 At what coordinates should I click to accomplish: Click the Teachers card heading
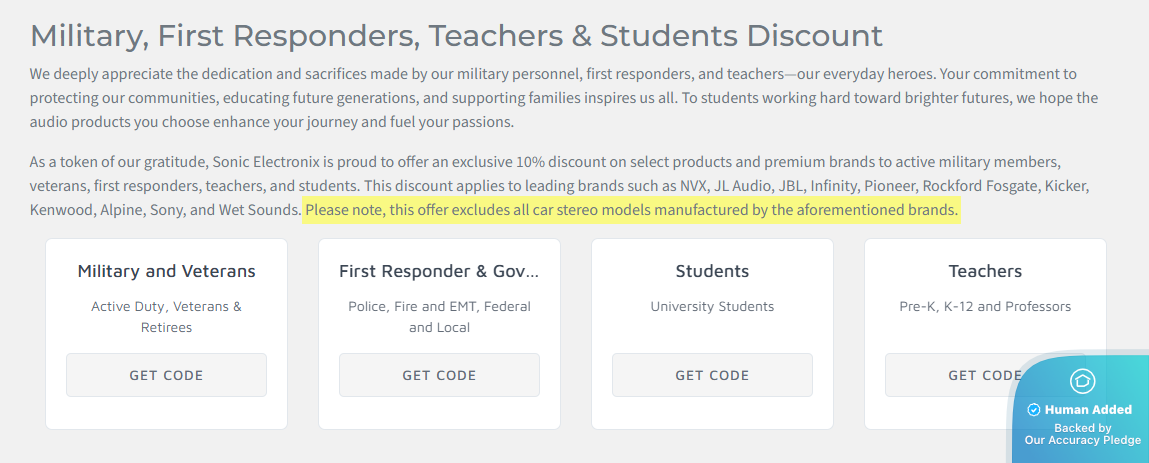[x=985, y=271]
